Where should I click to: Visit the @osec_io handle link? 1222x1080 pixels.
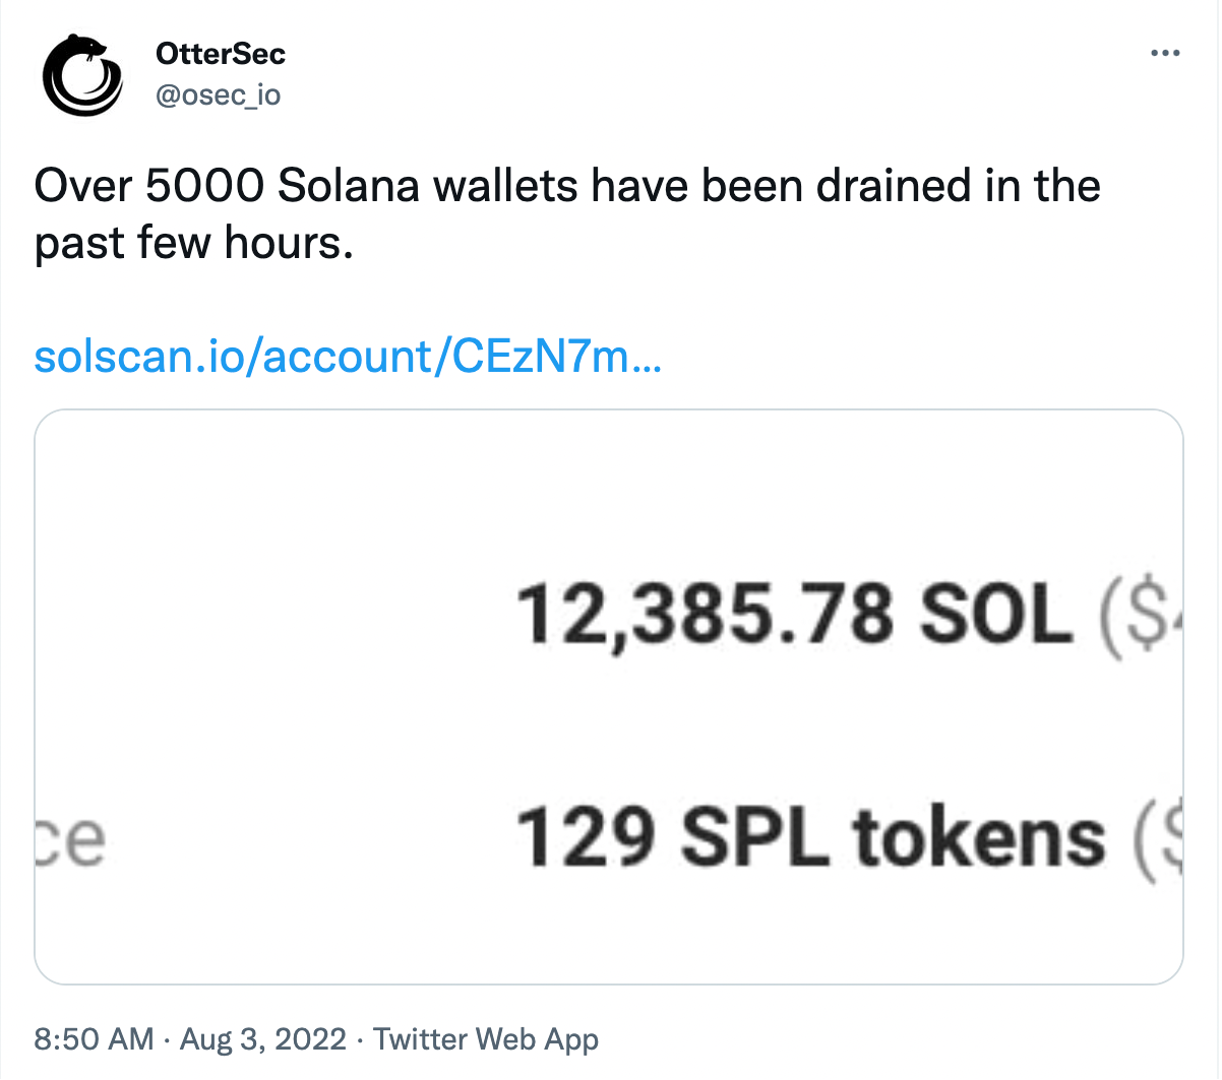[x=219, y=95]
